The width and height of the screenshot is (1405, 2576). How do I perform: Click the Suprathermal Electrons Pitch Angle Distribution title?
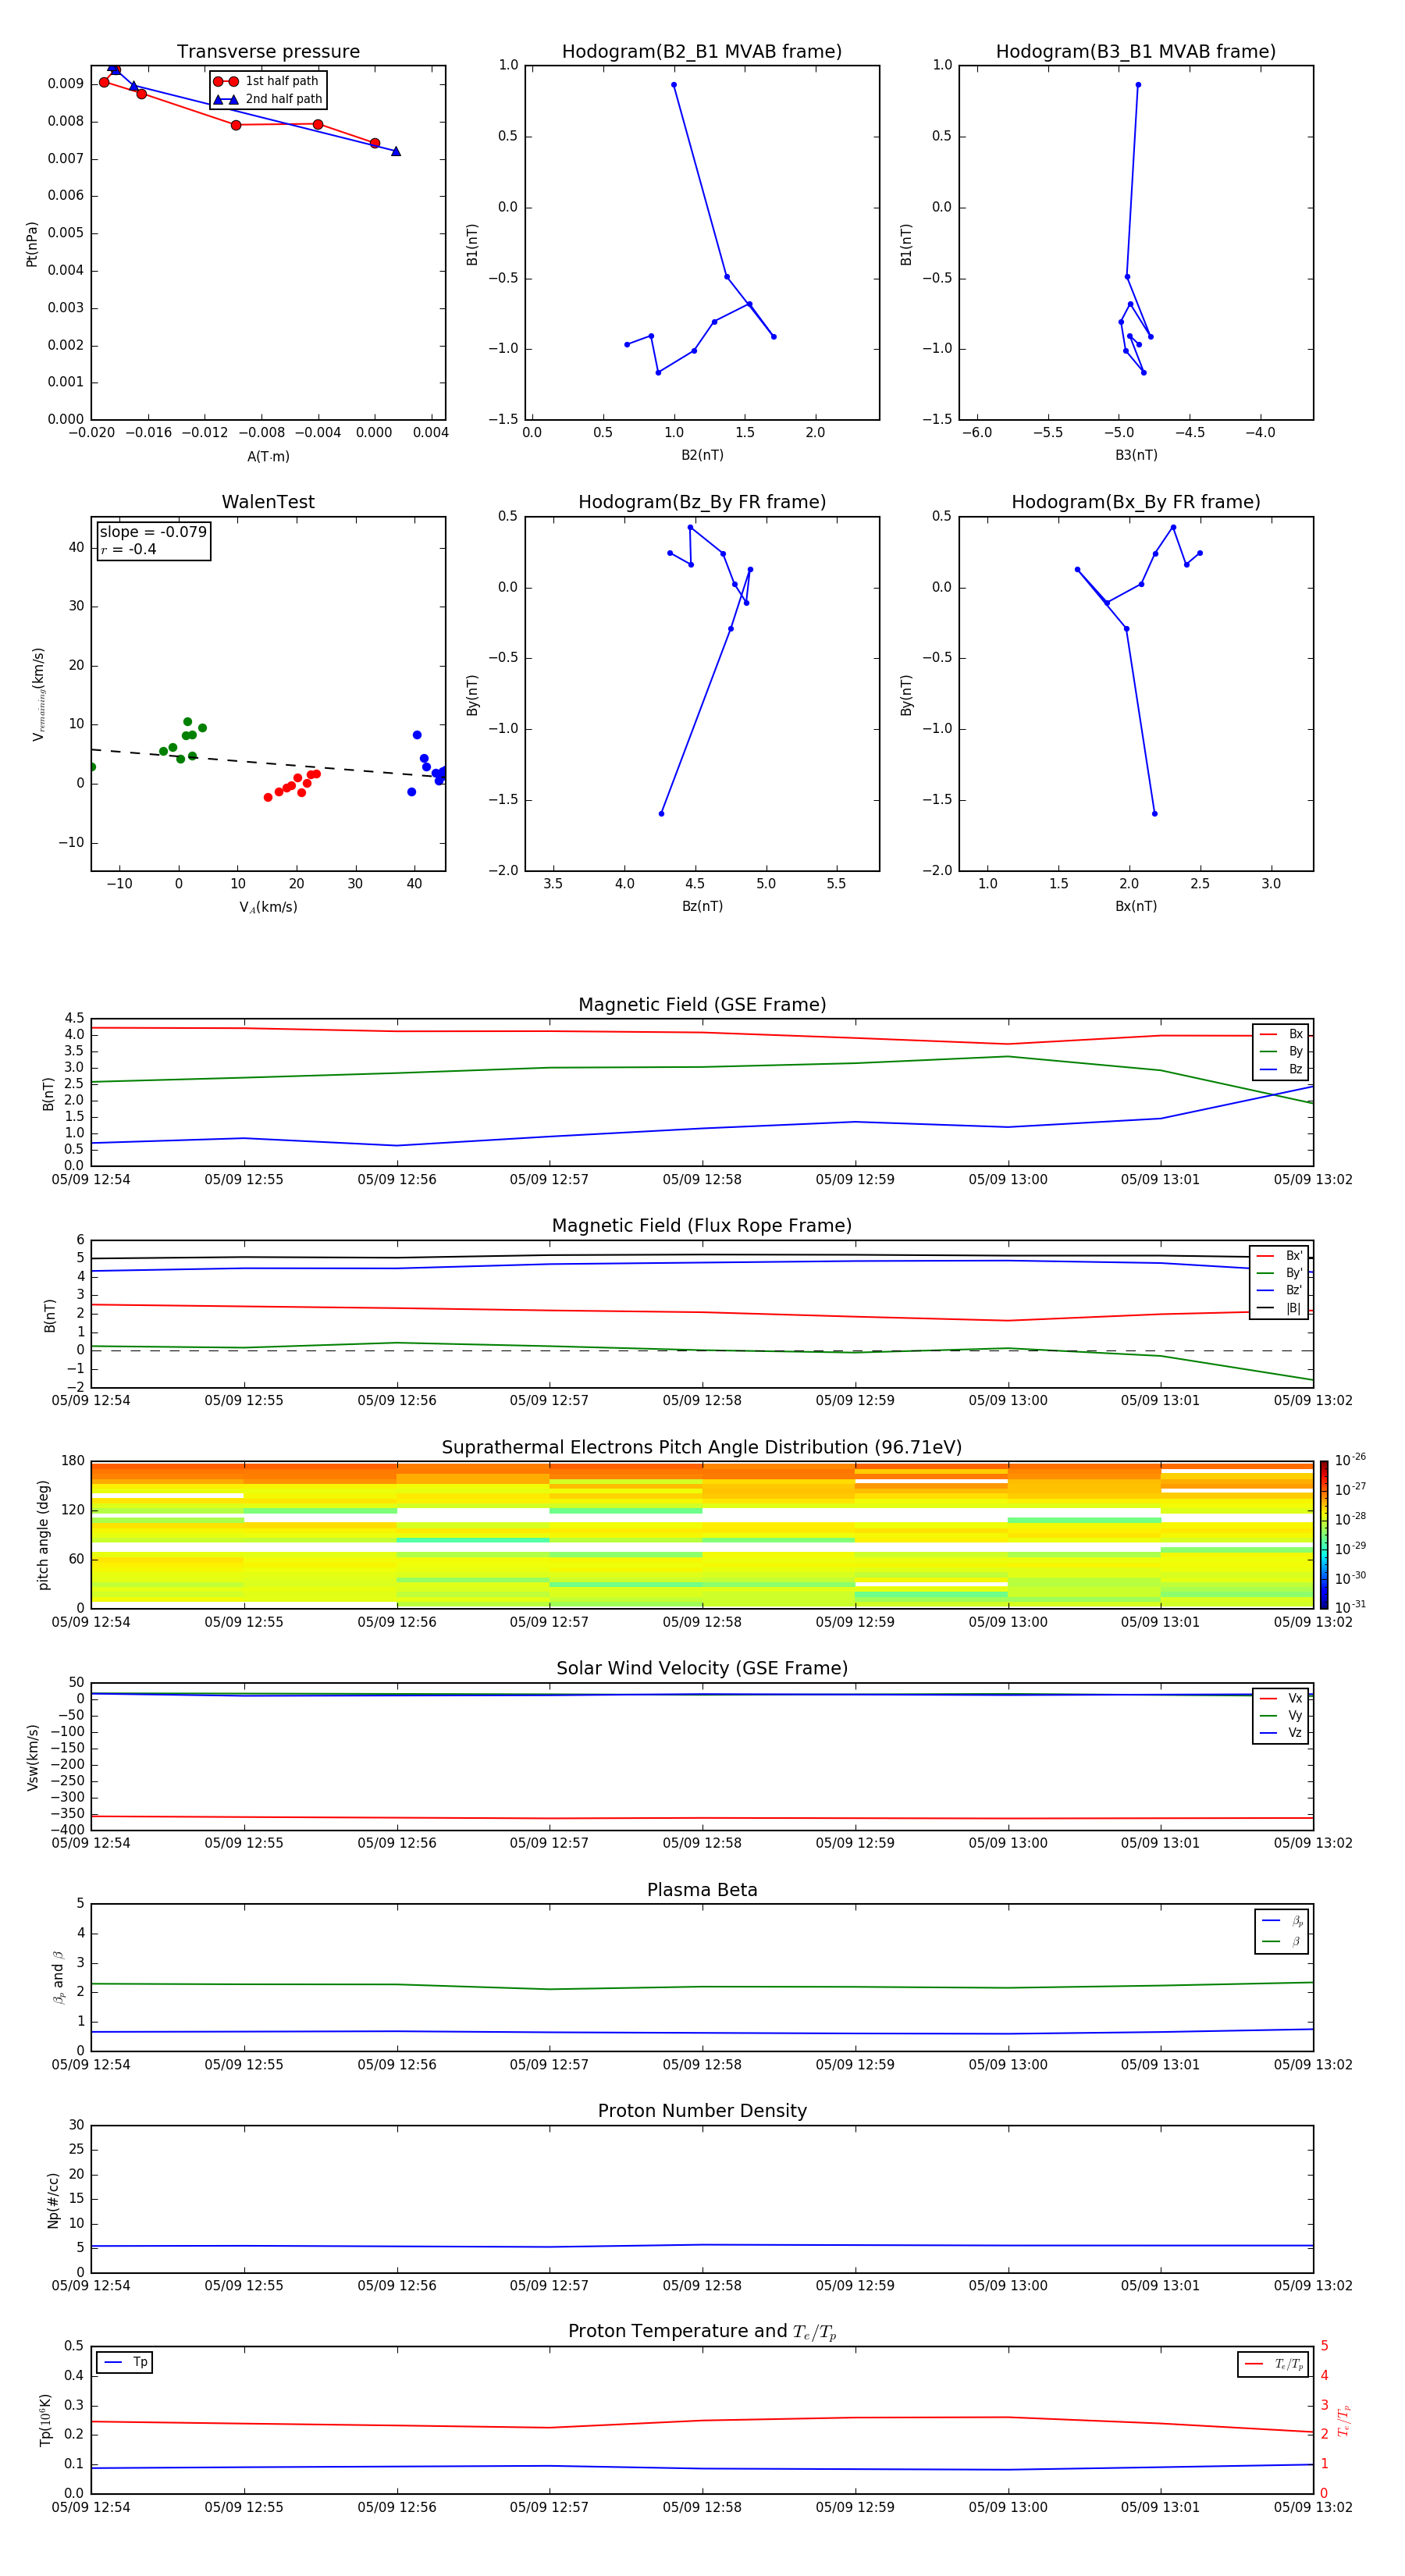tap(702, 1448)
